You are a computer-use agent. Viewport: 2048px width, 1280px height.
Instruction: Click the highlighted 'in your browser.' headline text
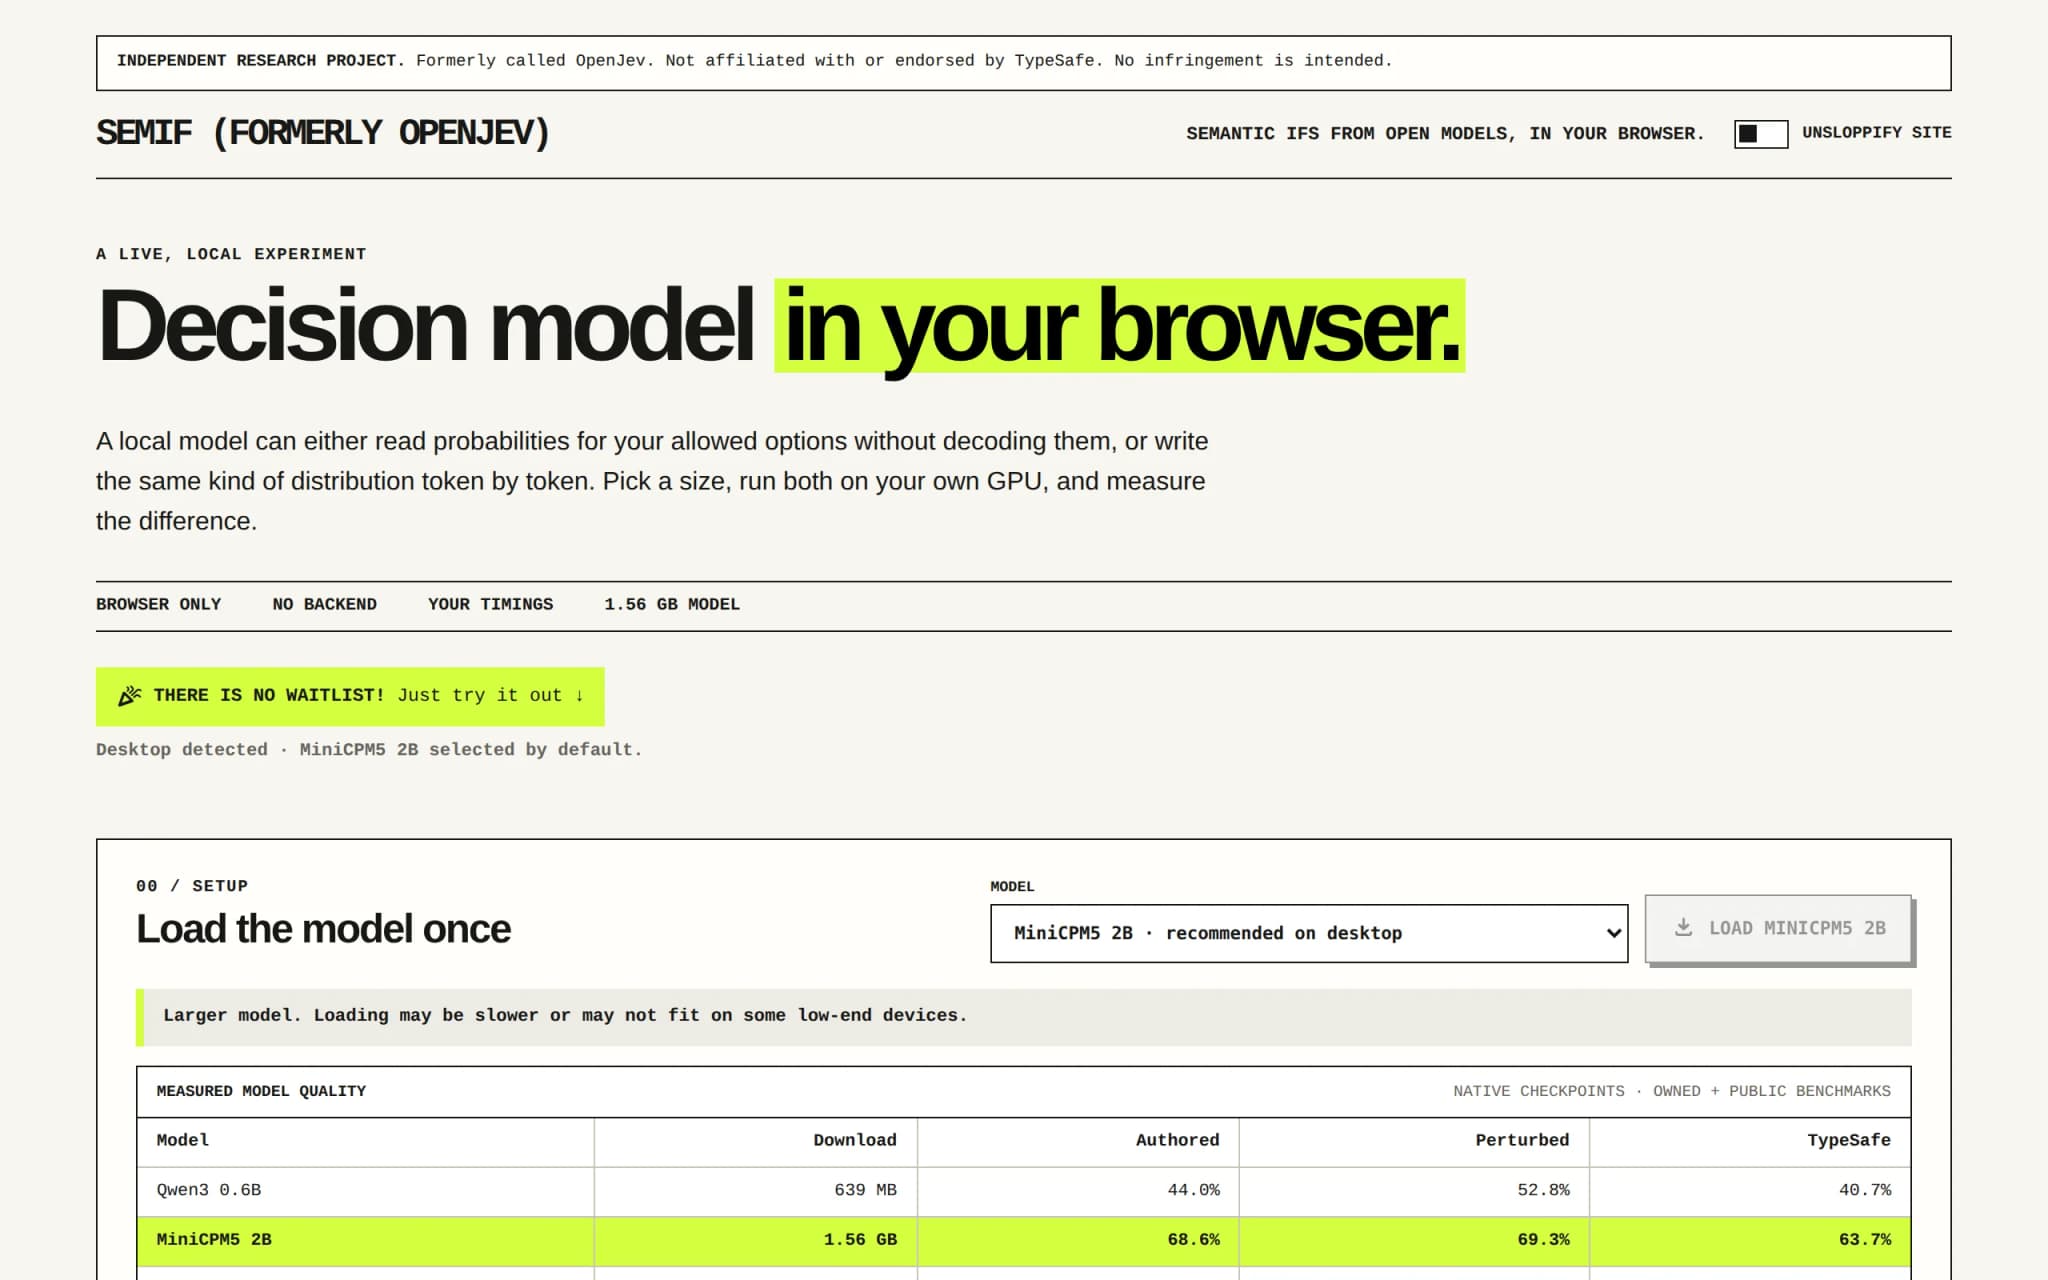click(1120, 326)
